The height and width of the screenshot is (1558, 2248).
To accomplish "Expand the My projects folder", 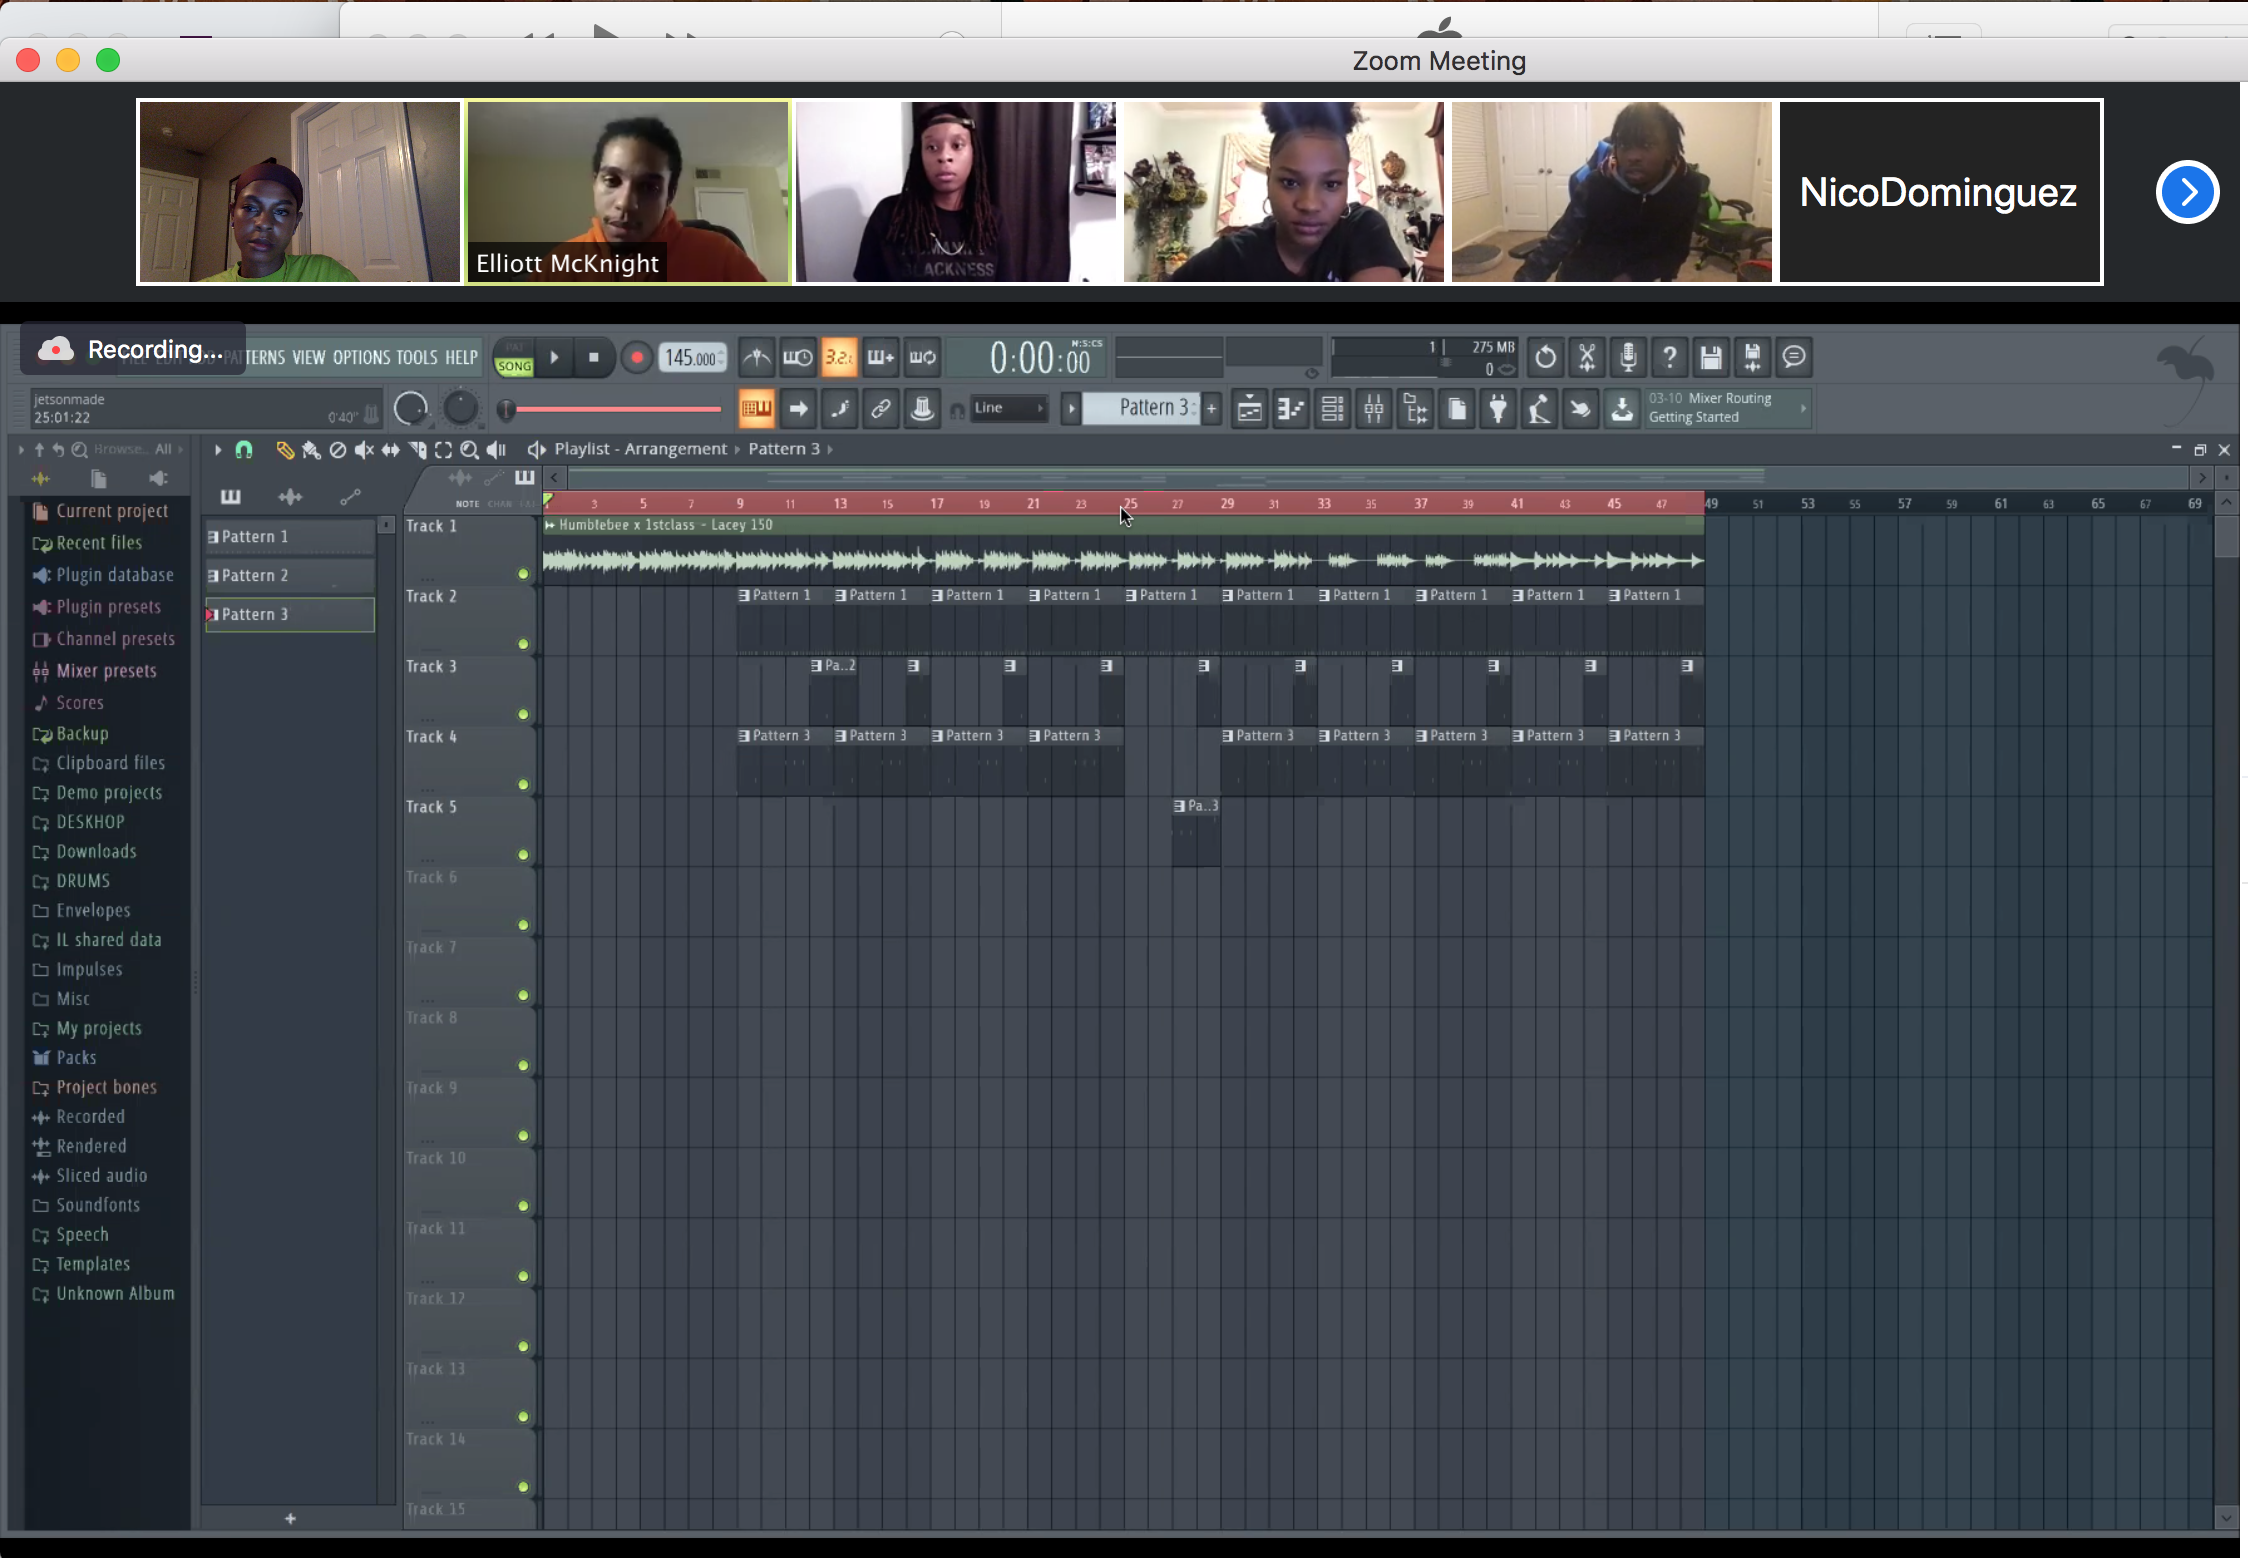I will pos(98,1028).
